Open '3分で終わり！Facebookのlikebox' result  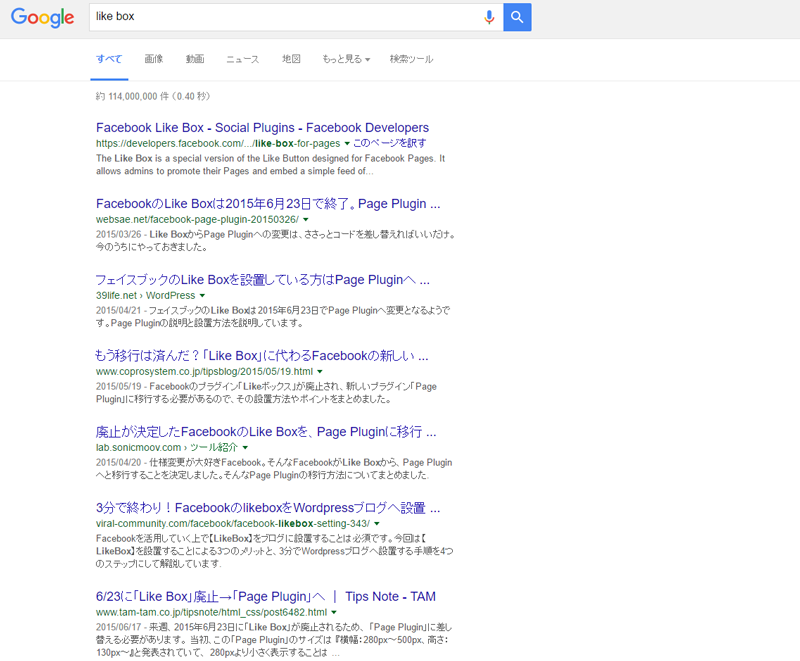268,508
